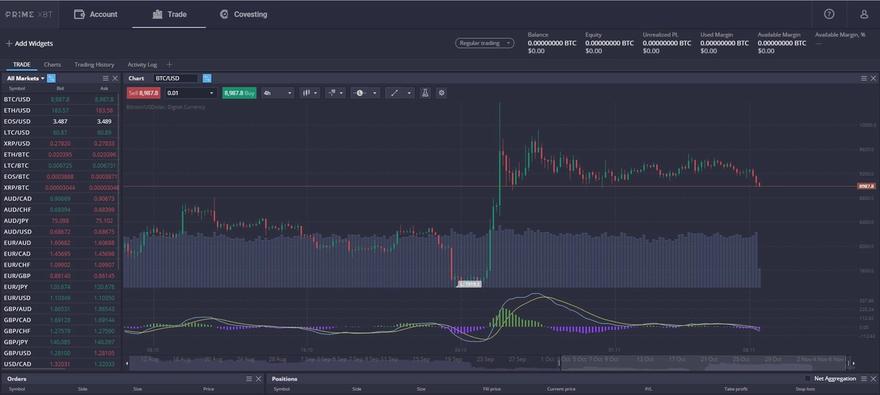Click the BTC/USD chart symbol input field
The image size is (880, 395).
[x=176, y=79]
